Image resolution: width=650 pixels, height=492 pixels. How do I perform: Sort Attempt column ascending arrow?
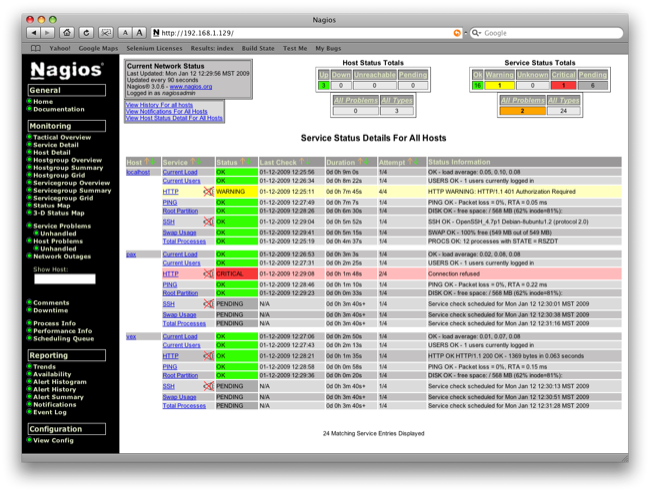pyautogui.click(x=410, y=161)
